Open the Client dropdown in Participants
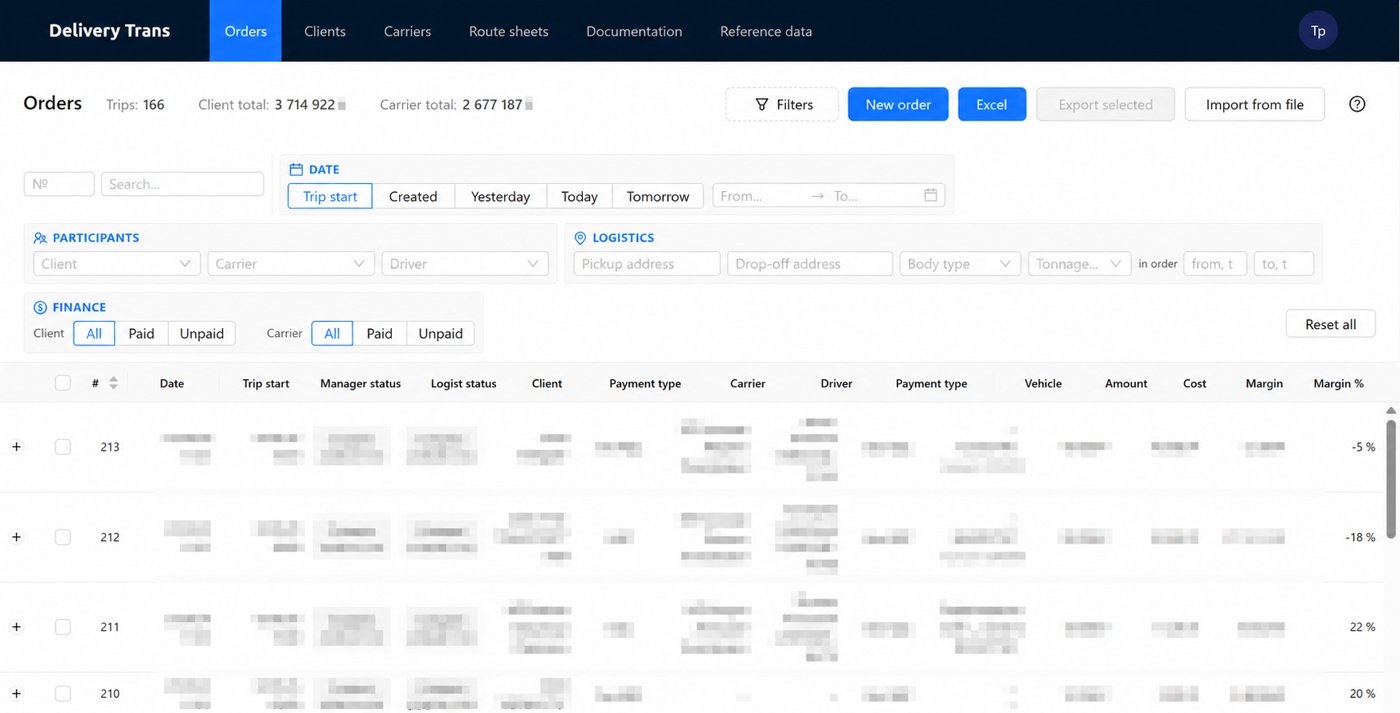The width and height of the screenshot is (1400, 713). (x=116, y=264)
